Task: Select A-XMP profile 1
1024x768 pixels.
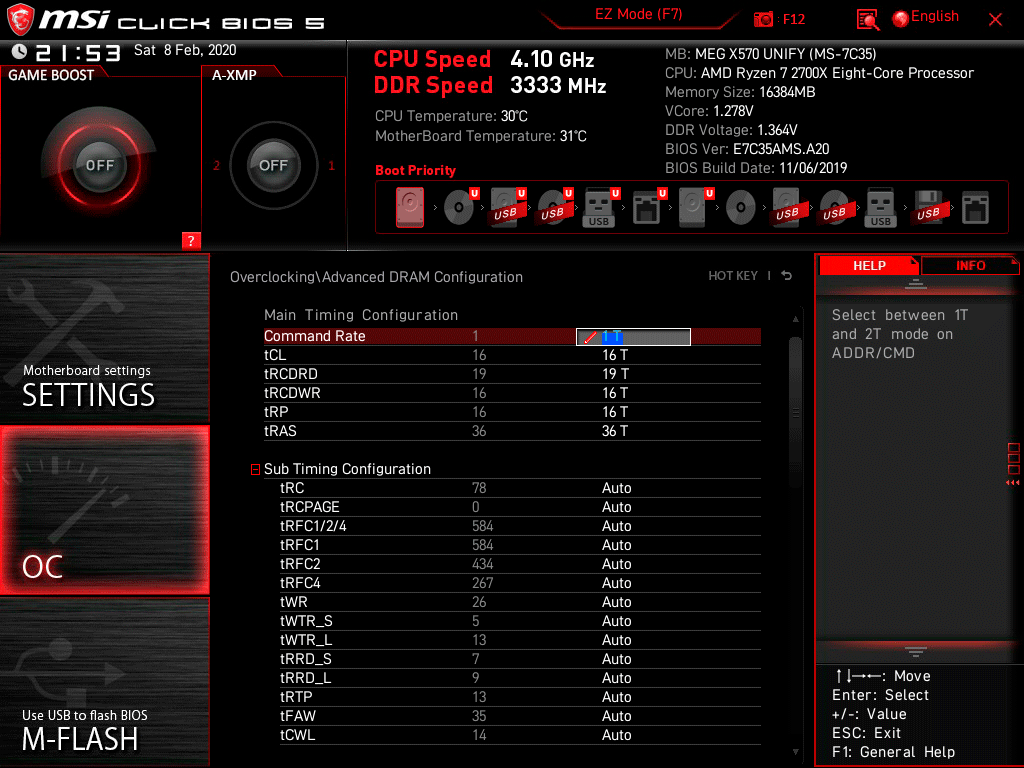Action: point(331,166)
